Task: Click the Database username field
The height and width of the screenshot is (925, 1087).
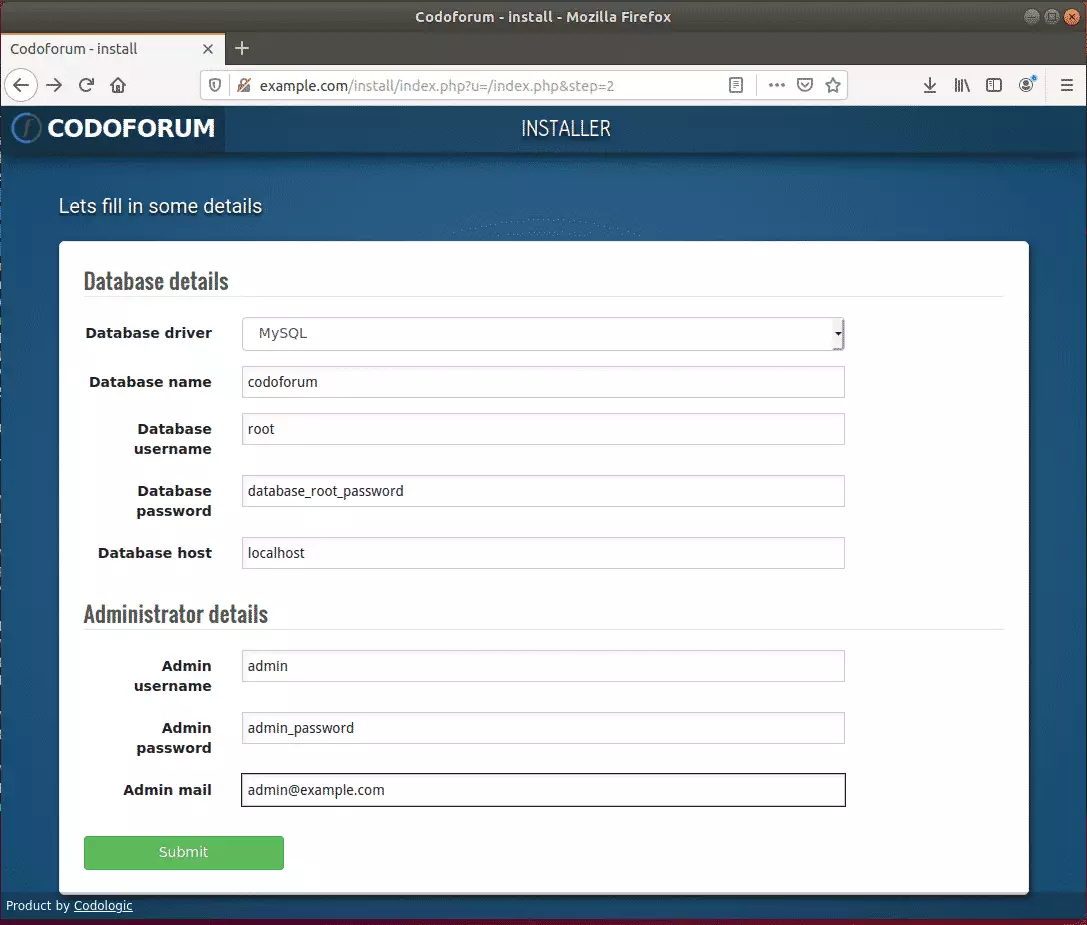Action: click(543, 429)
